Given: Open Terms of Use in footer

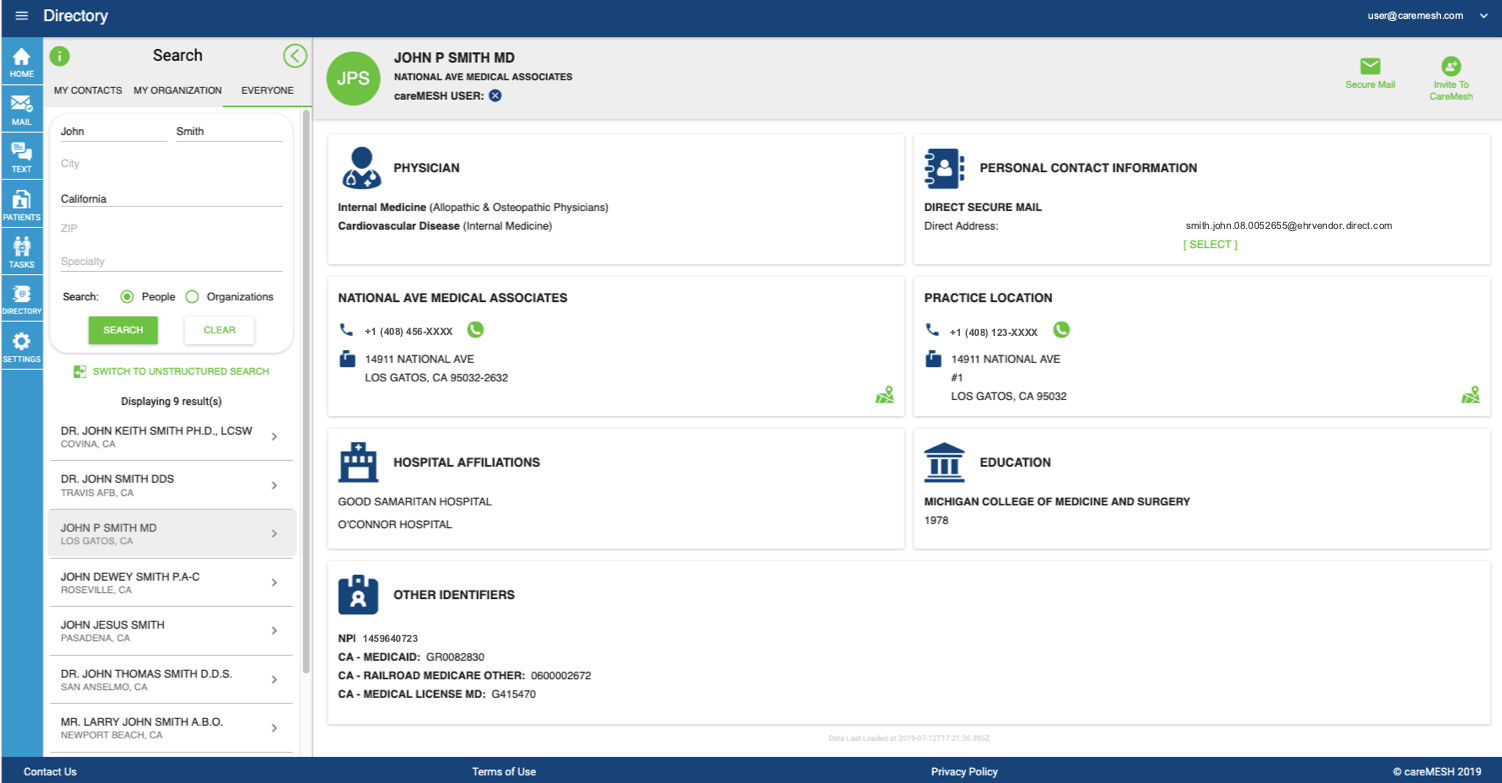Looking at the screenshot, I should (x=504, y=771).
